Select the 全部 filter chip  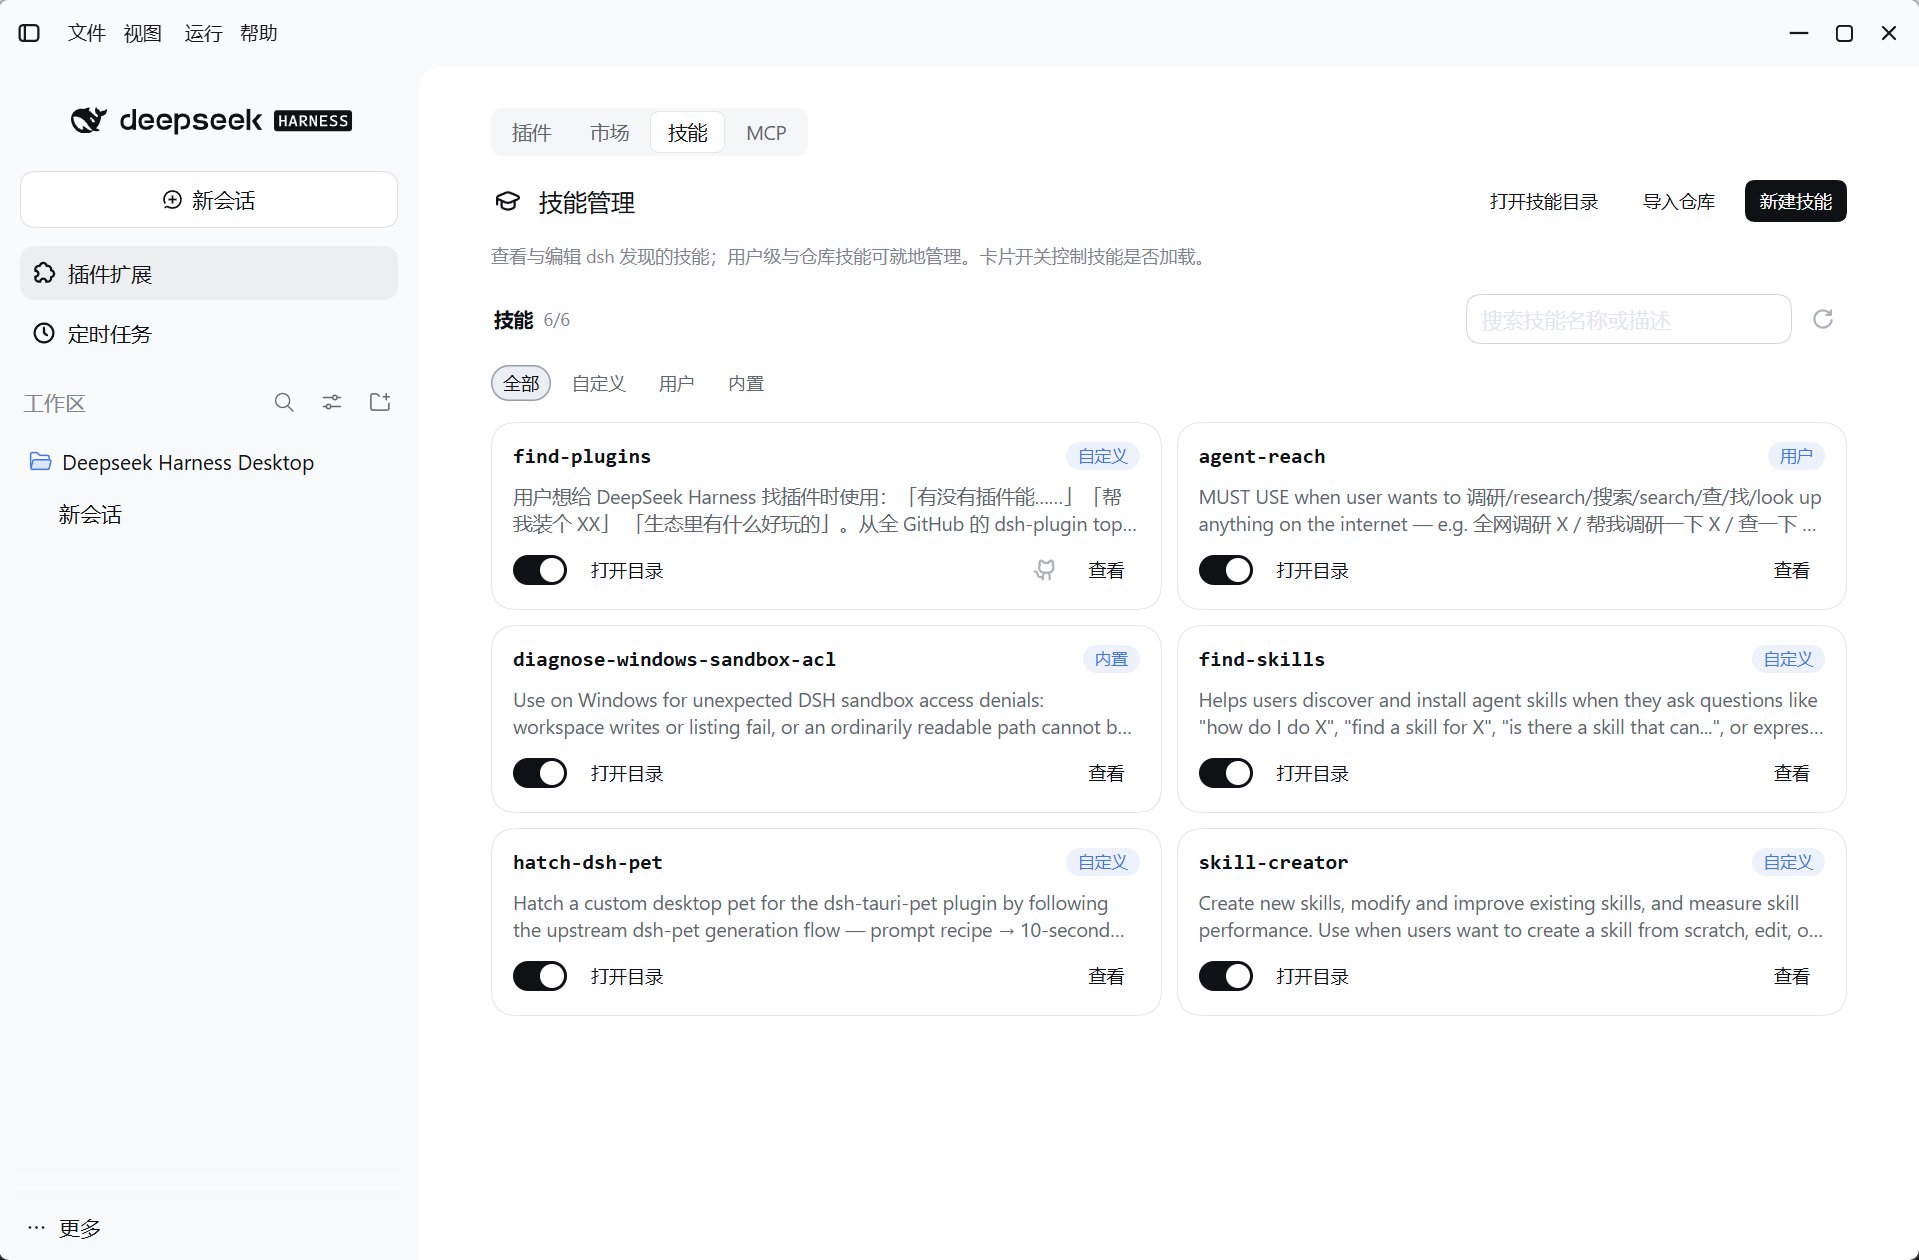click(x=521, y=383)
